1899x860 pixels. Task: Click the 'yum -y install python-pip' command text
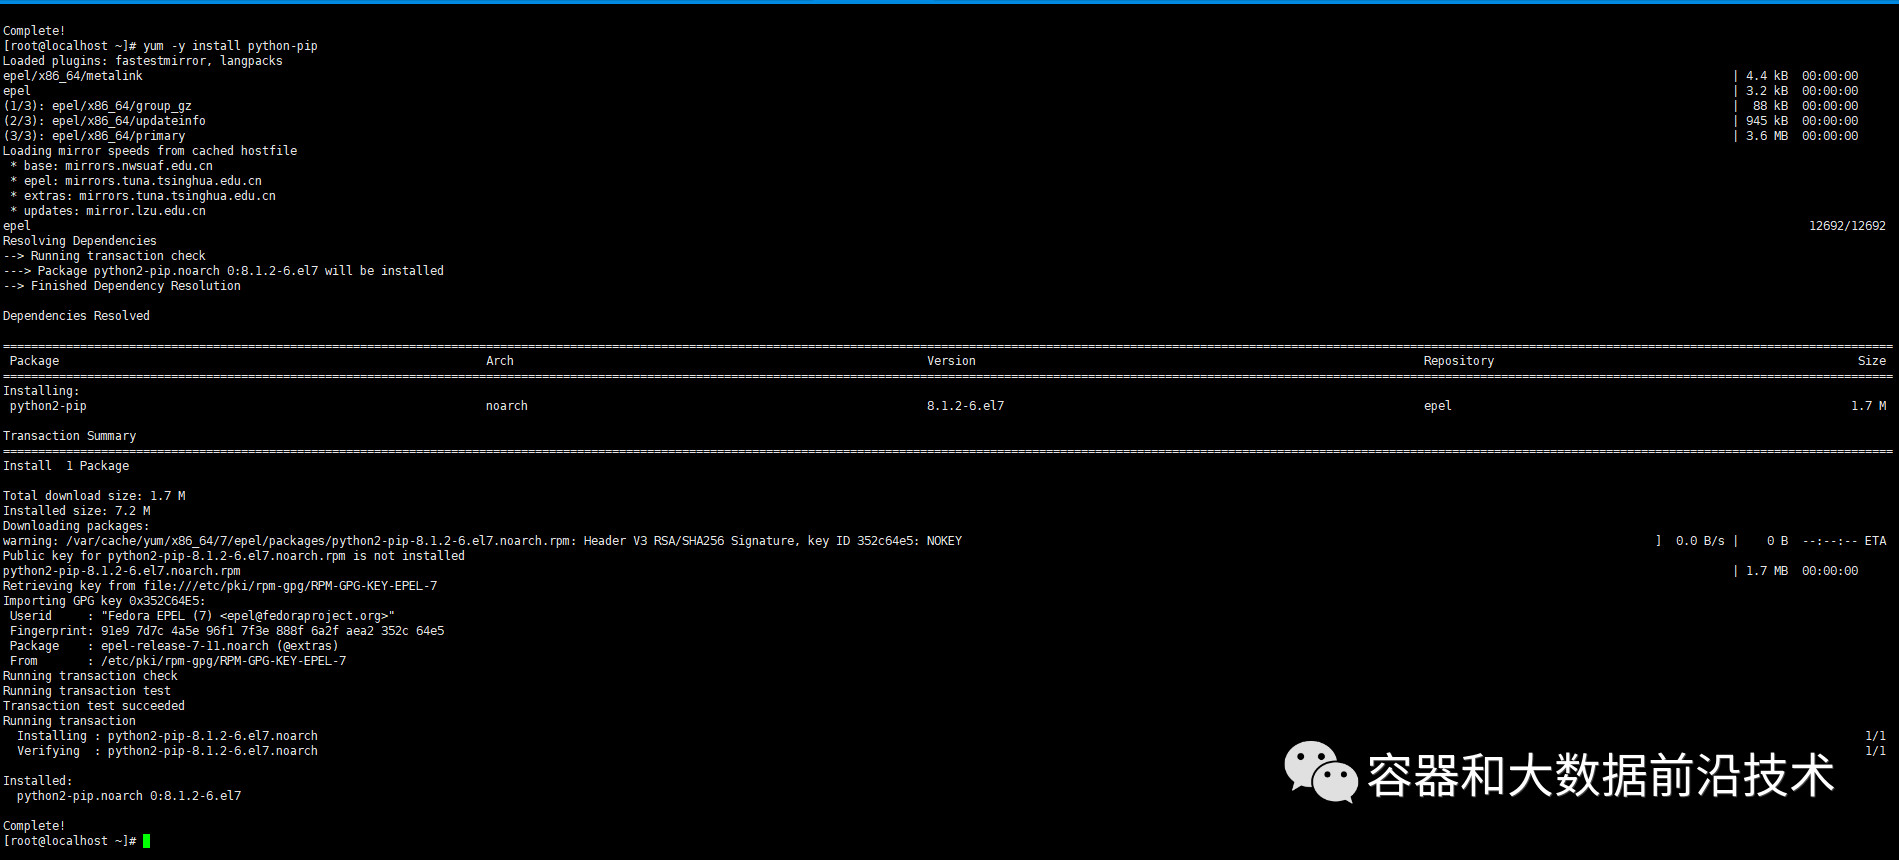coord(230,46)
